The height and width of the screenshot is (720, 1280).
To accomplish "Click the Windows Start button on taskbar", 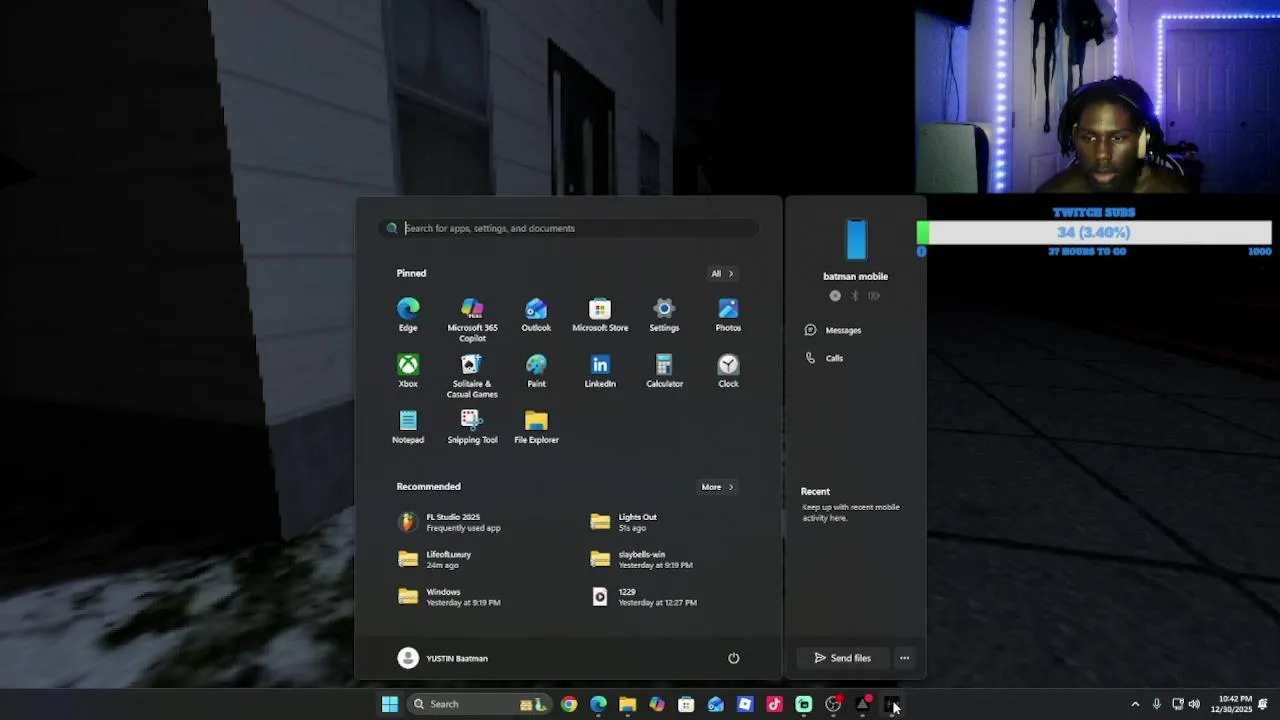I will 390,704.
